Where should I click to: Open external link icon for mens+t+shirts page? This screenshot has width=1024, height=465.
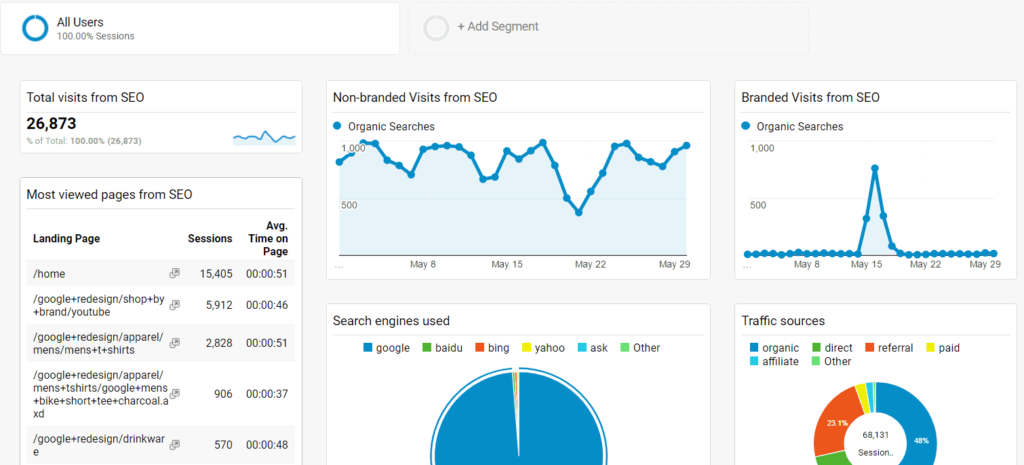pyautogui.click(x=174, y=343)
